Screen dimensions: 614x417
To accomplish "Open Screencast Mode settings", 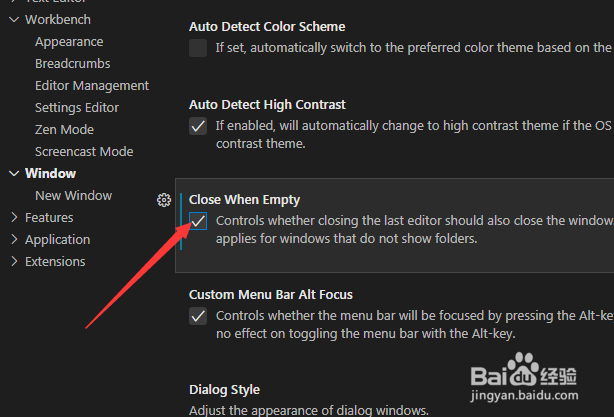I will point(84,152).
